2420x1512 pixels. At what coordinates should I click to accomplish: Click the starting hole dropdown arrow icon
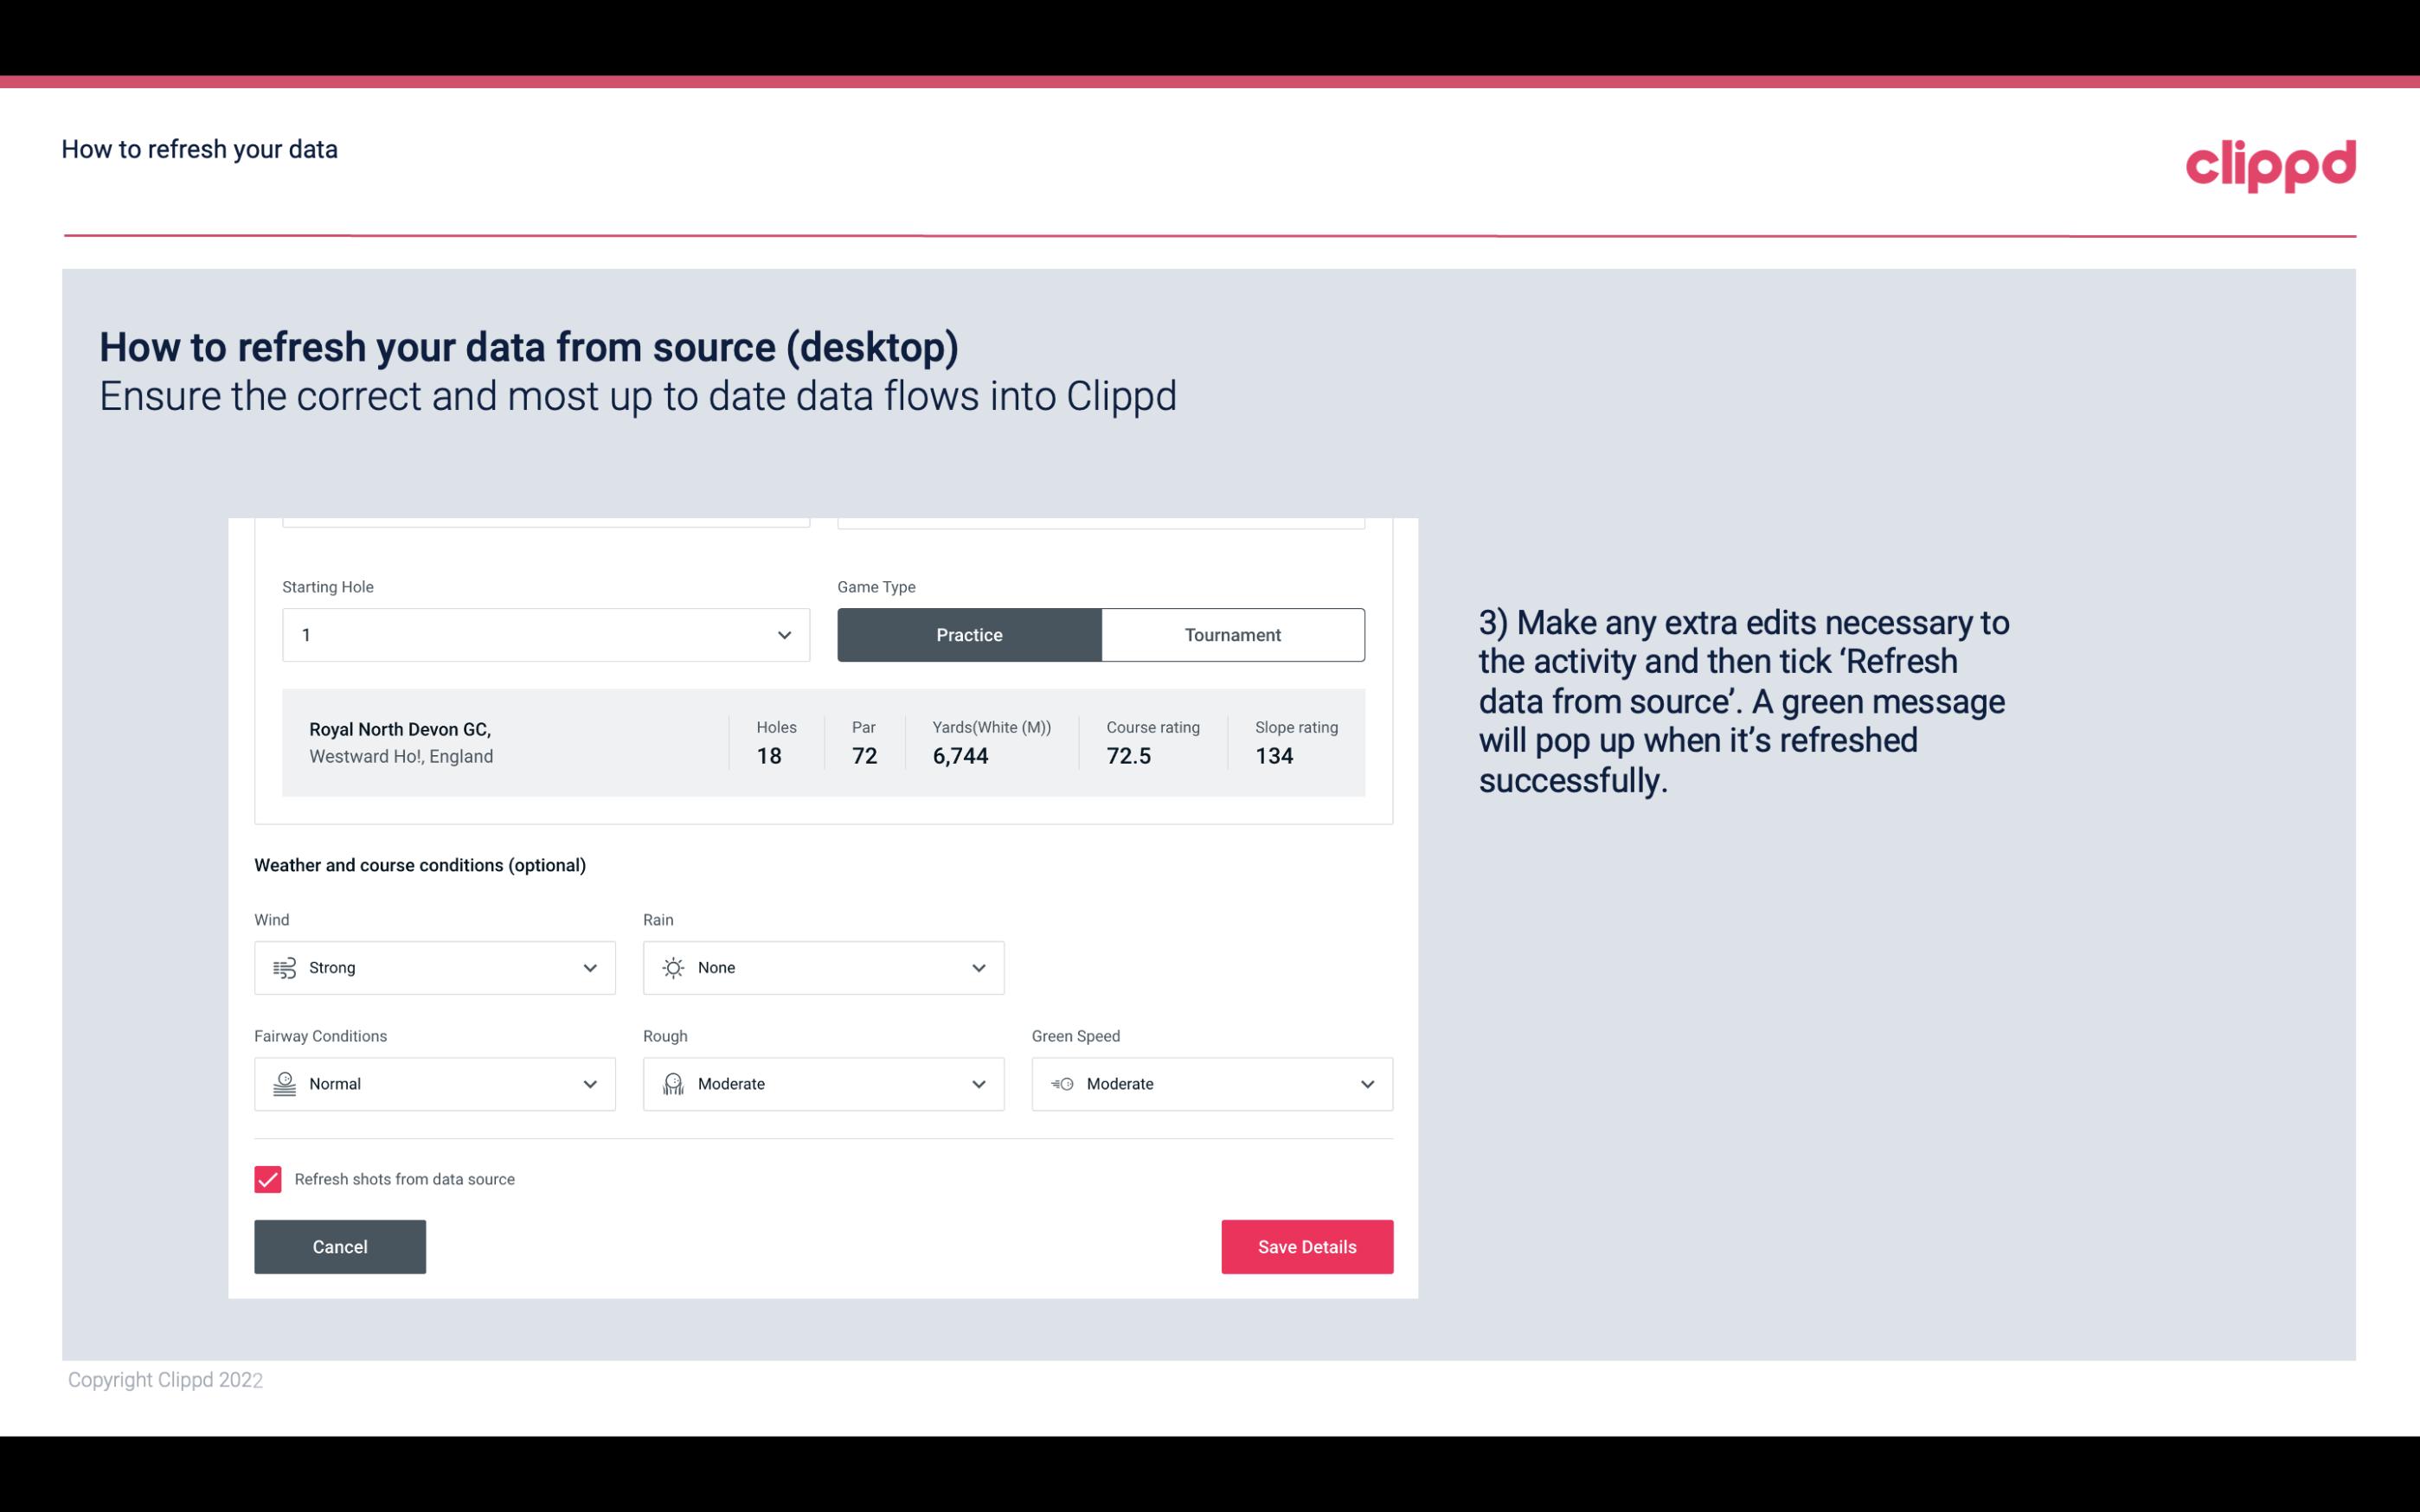click(x=784, y=634)
